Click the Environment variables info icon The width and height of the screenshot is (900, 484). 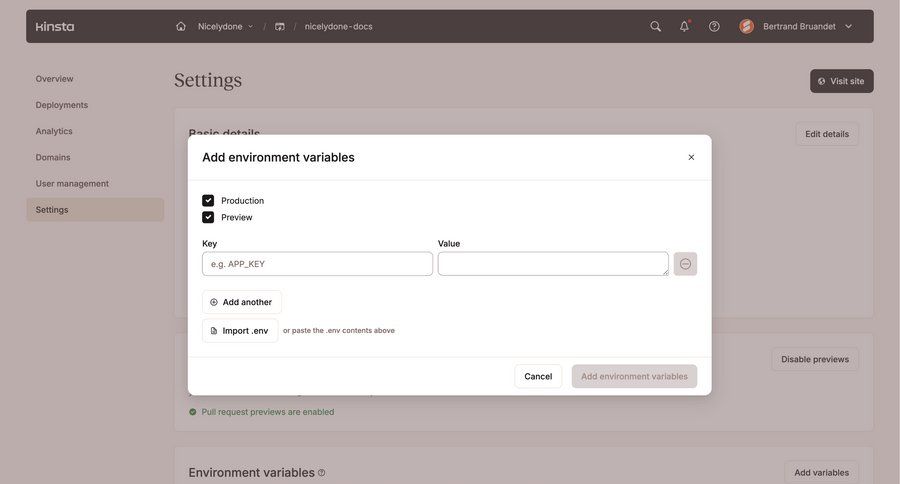(x=321, y=473)
